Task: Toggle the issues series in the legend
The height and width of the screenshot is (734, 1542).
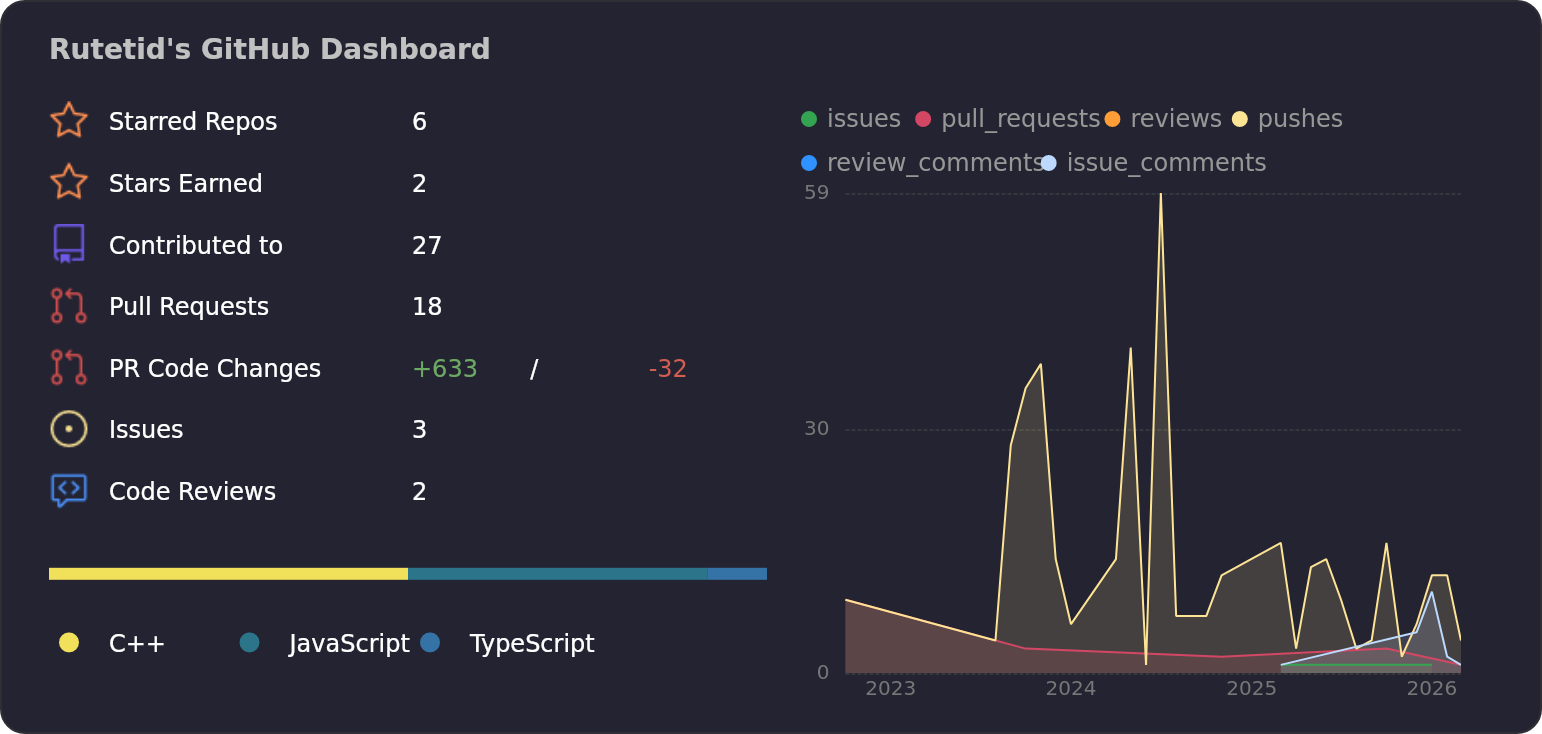Action: coord(847,118)
